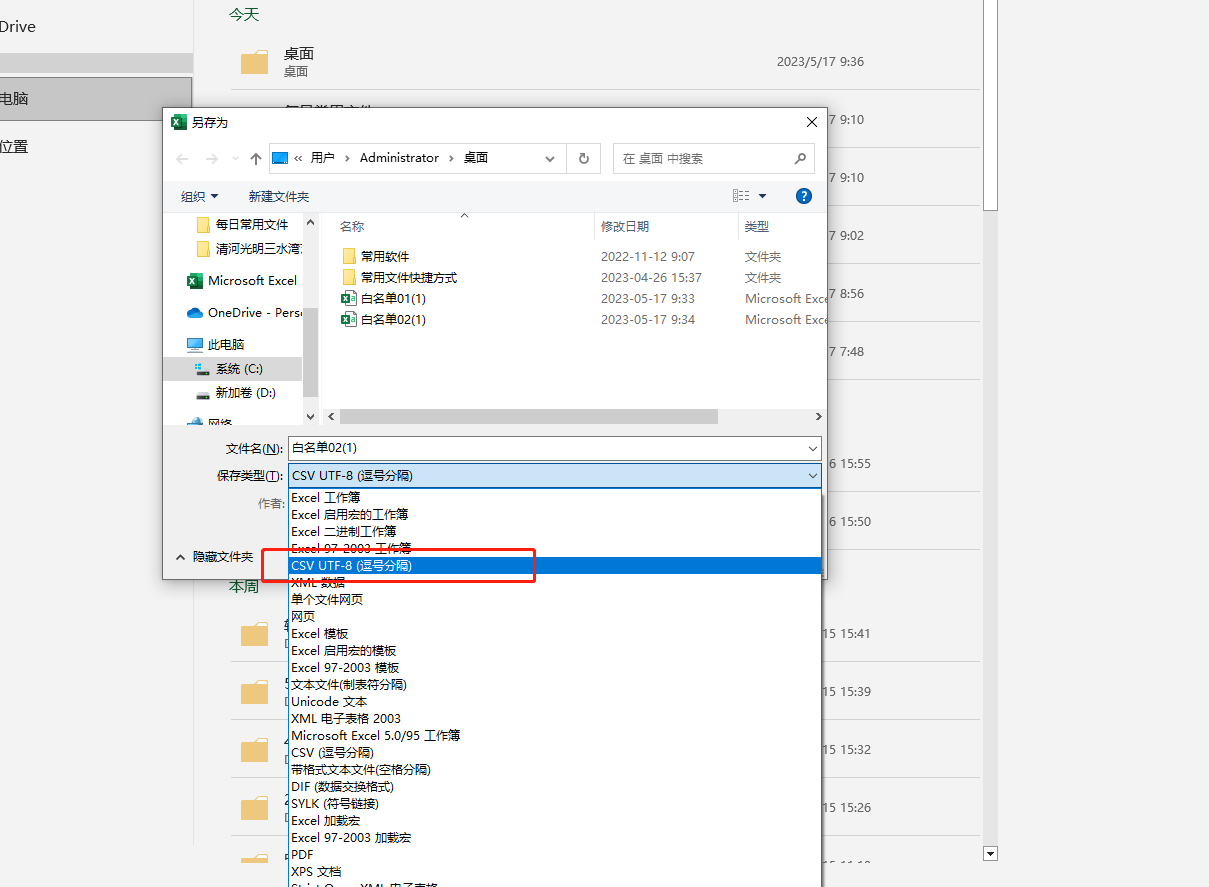
Task: Choose Excel 97-2003 加载宏 format
Action: (555, 837)
